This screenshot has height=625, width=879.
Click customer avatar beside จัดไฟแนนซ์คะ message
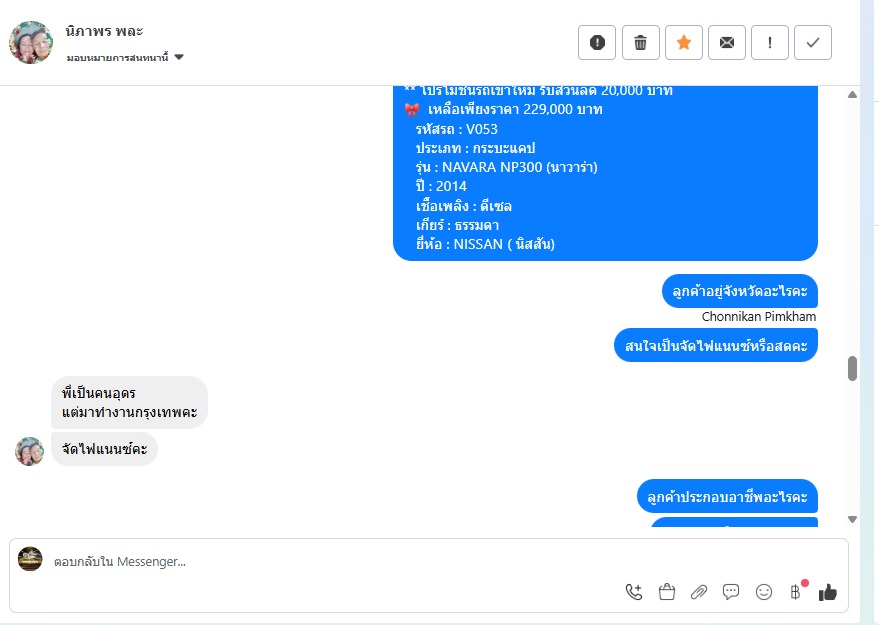pos(30,451)
